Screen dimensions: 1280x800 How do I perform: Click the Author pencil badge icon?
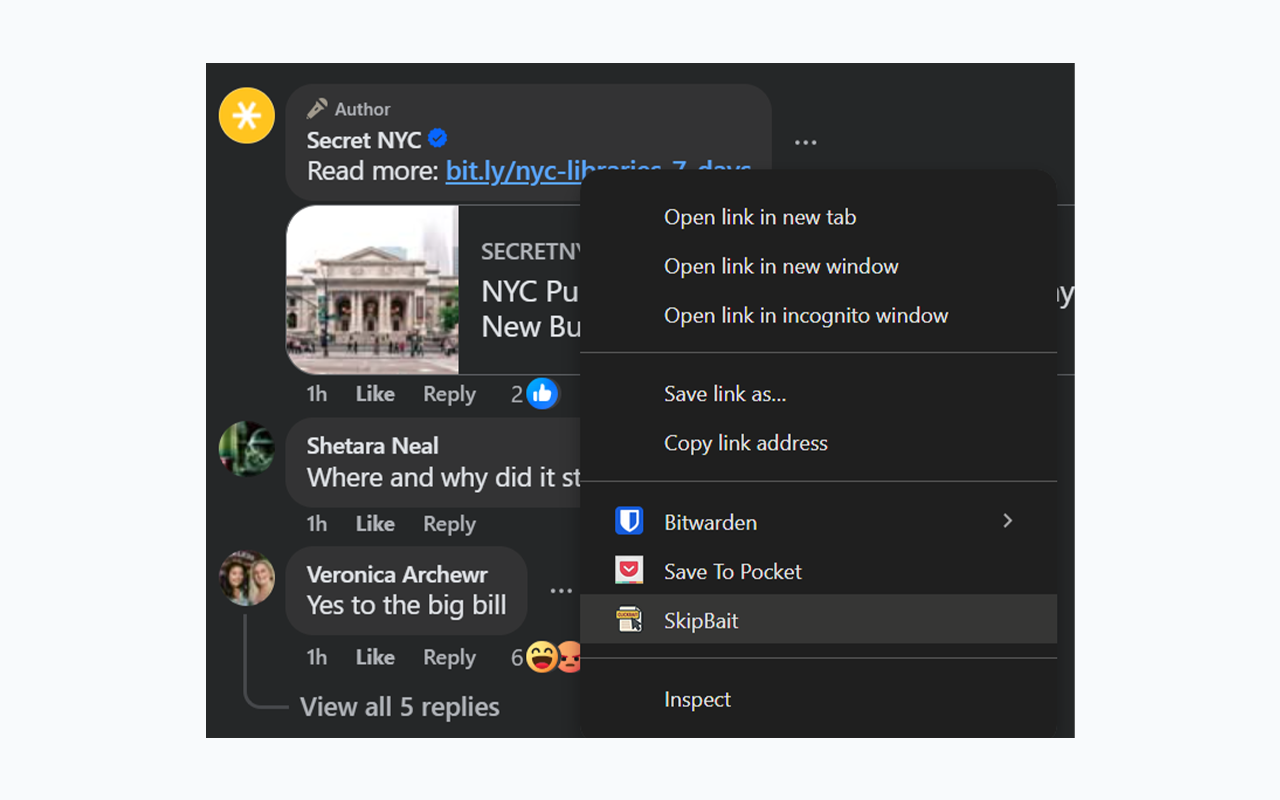pos(317,108)
